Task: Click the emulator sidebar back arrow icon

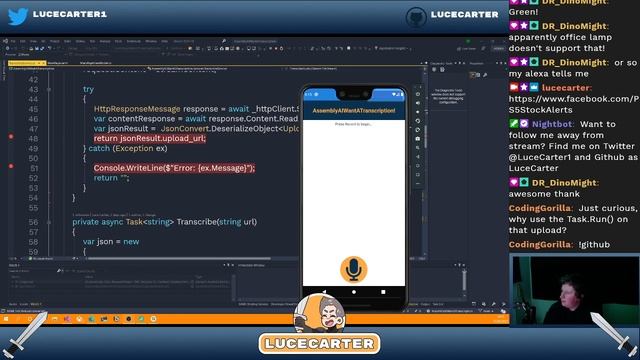Action: [x=418, y=157]
